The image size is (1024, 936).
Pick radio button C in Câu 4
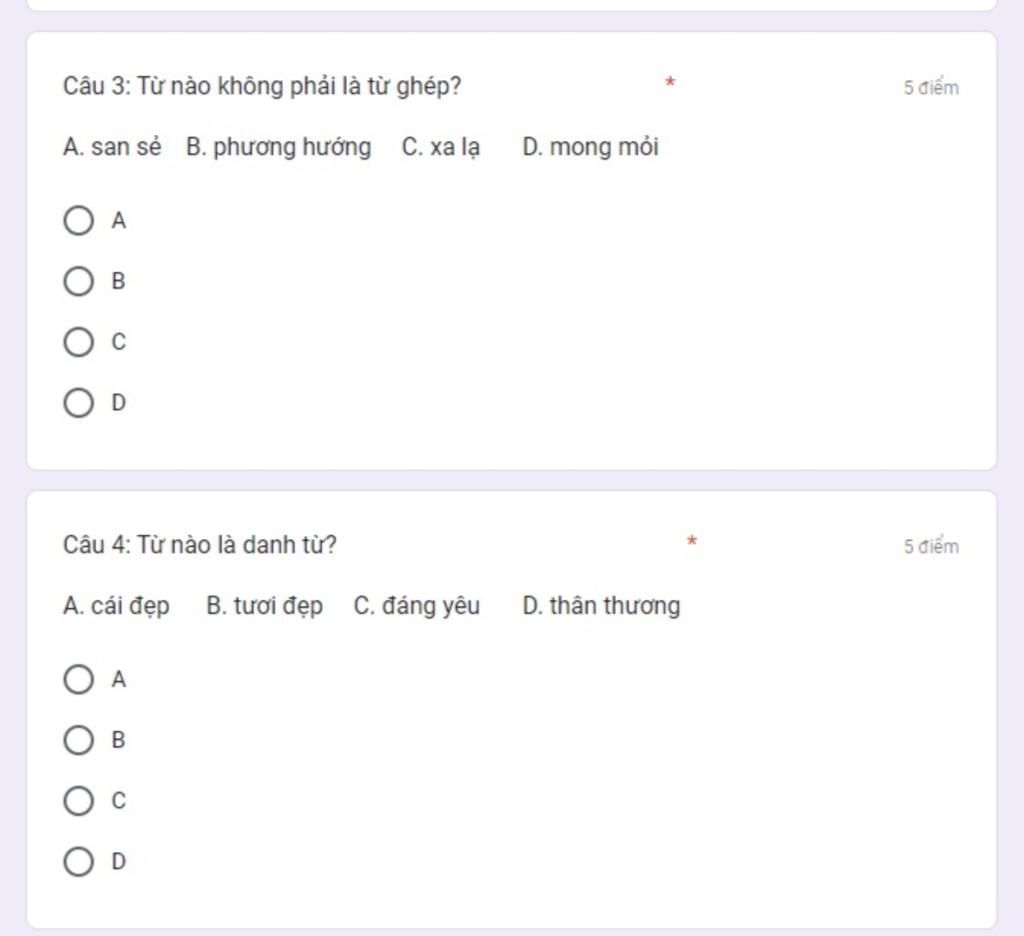click(78, 801)
